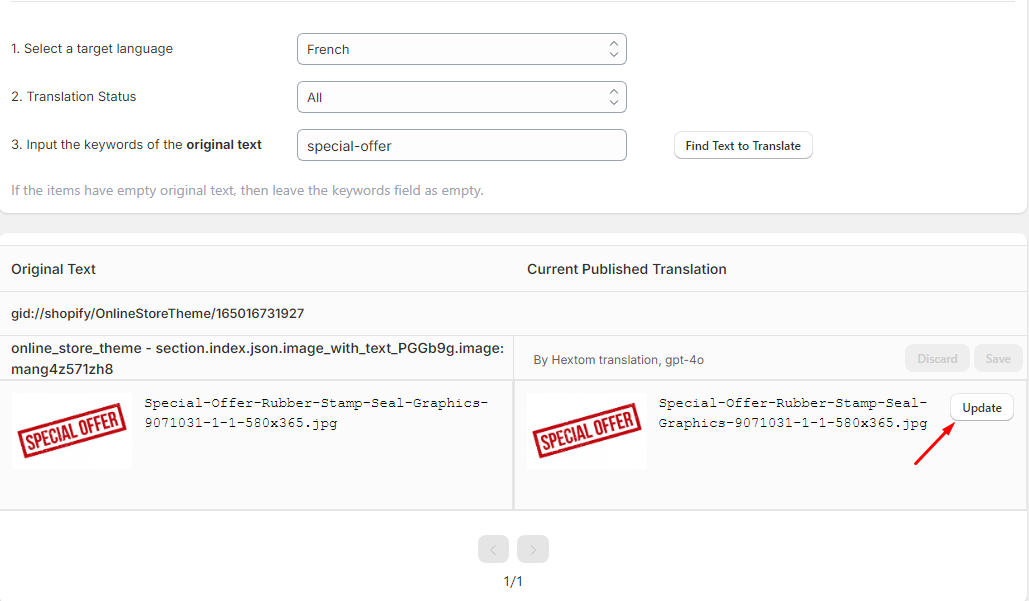This screenshot has height=601, width=1029.
Task: Click the Select a target language label
Action: click(x=92, y=49)
